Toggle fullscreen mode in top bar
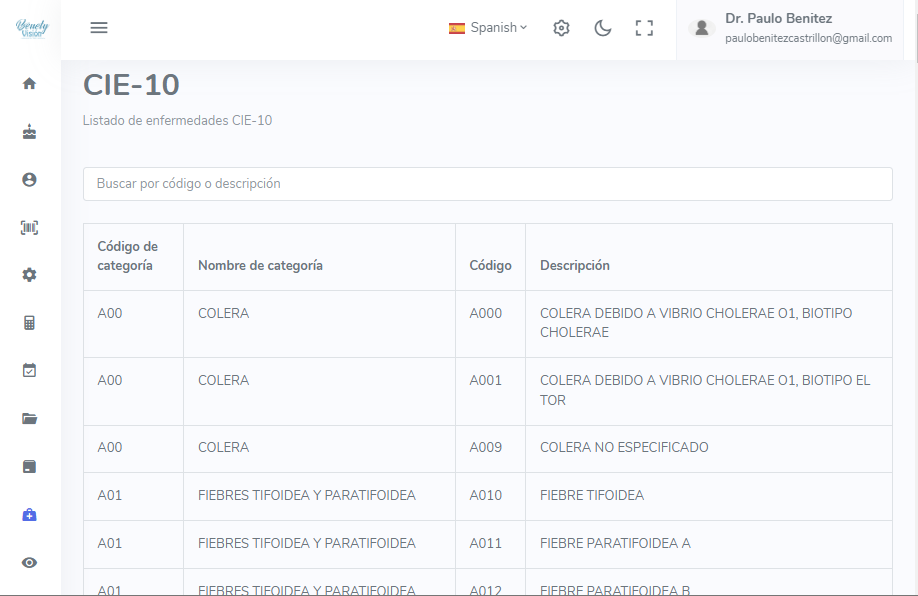 [x=644, y=28]
